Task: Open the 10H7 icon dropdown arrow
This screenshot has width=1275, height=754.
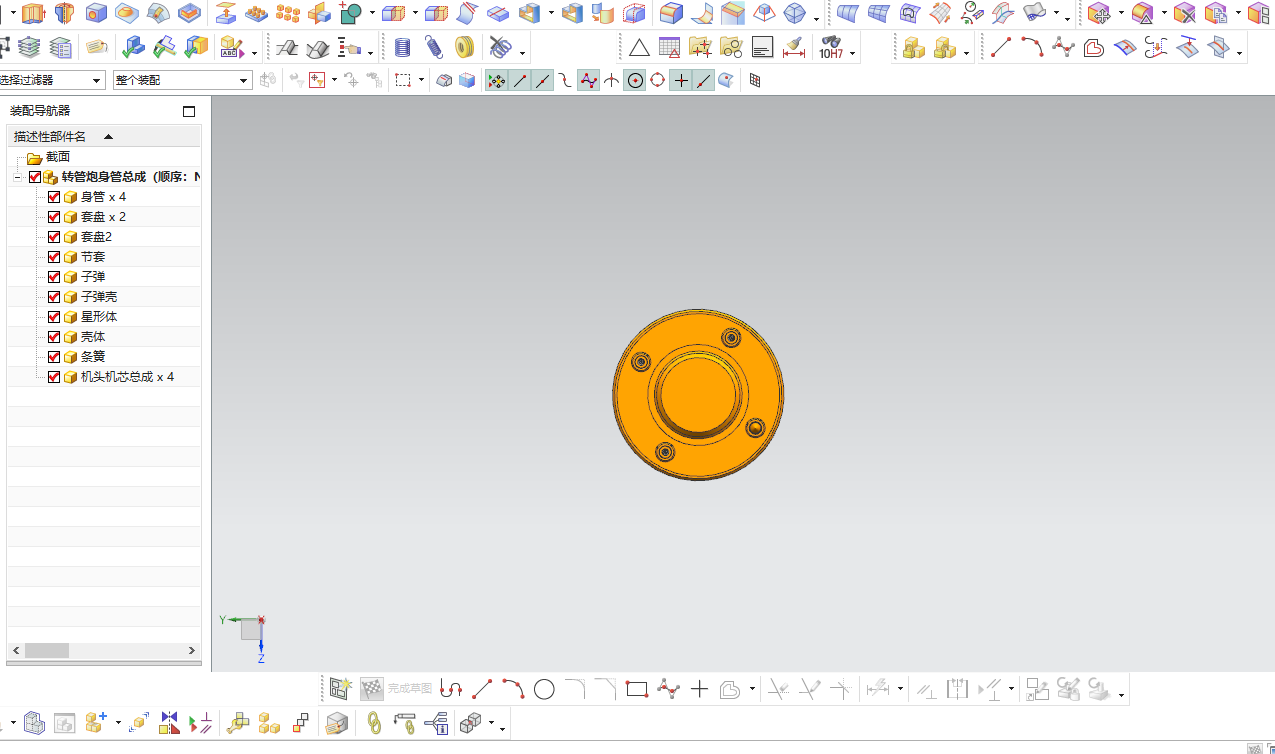Action: click(853, 53)
